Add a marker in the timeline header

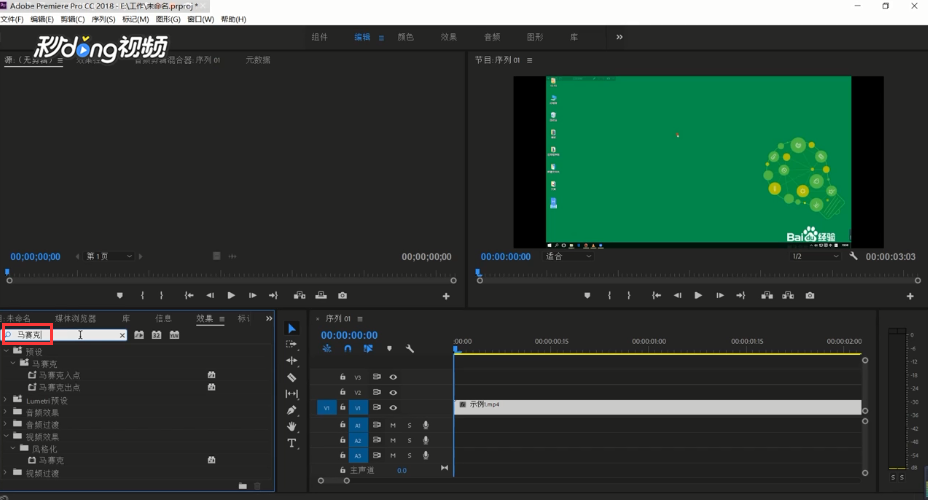[x=389, y=349]
